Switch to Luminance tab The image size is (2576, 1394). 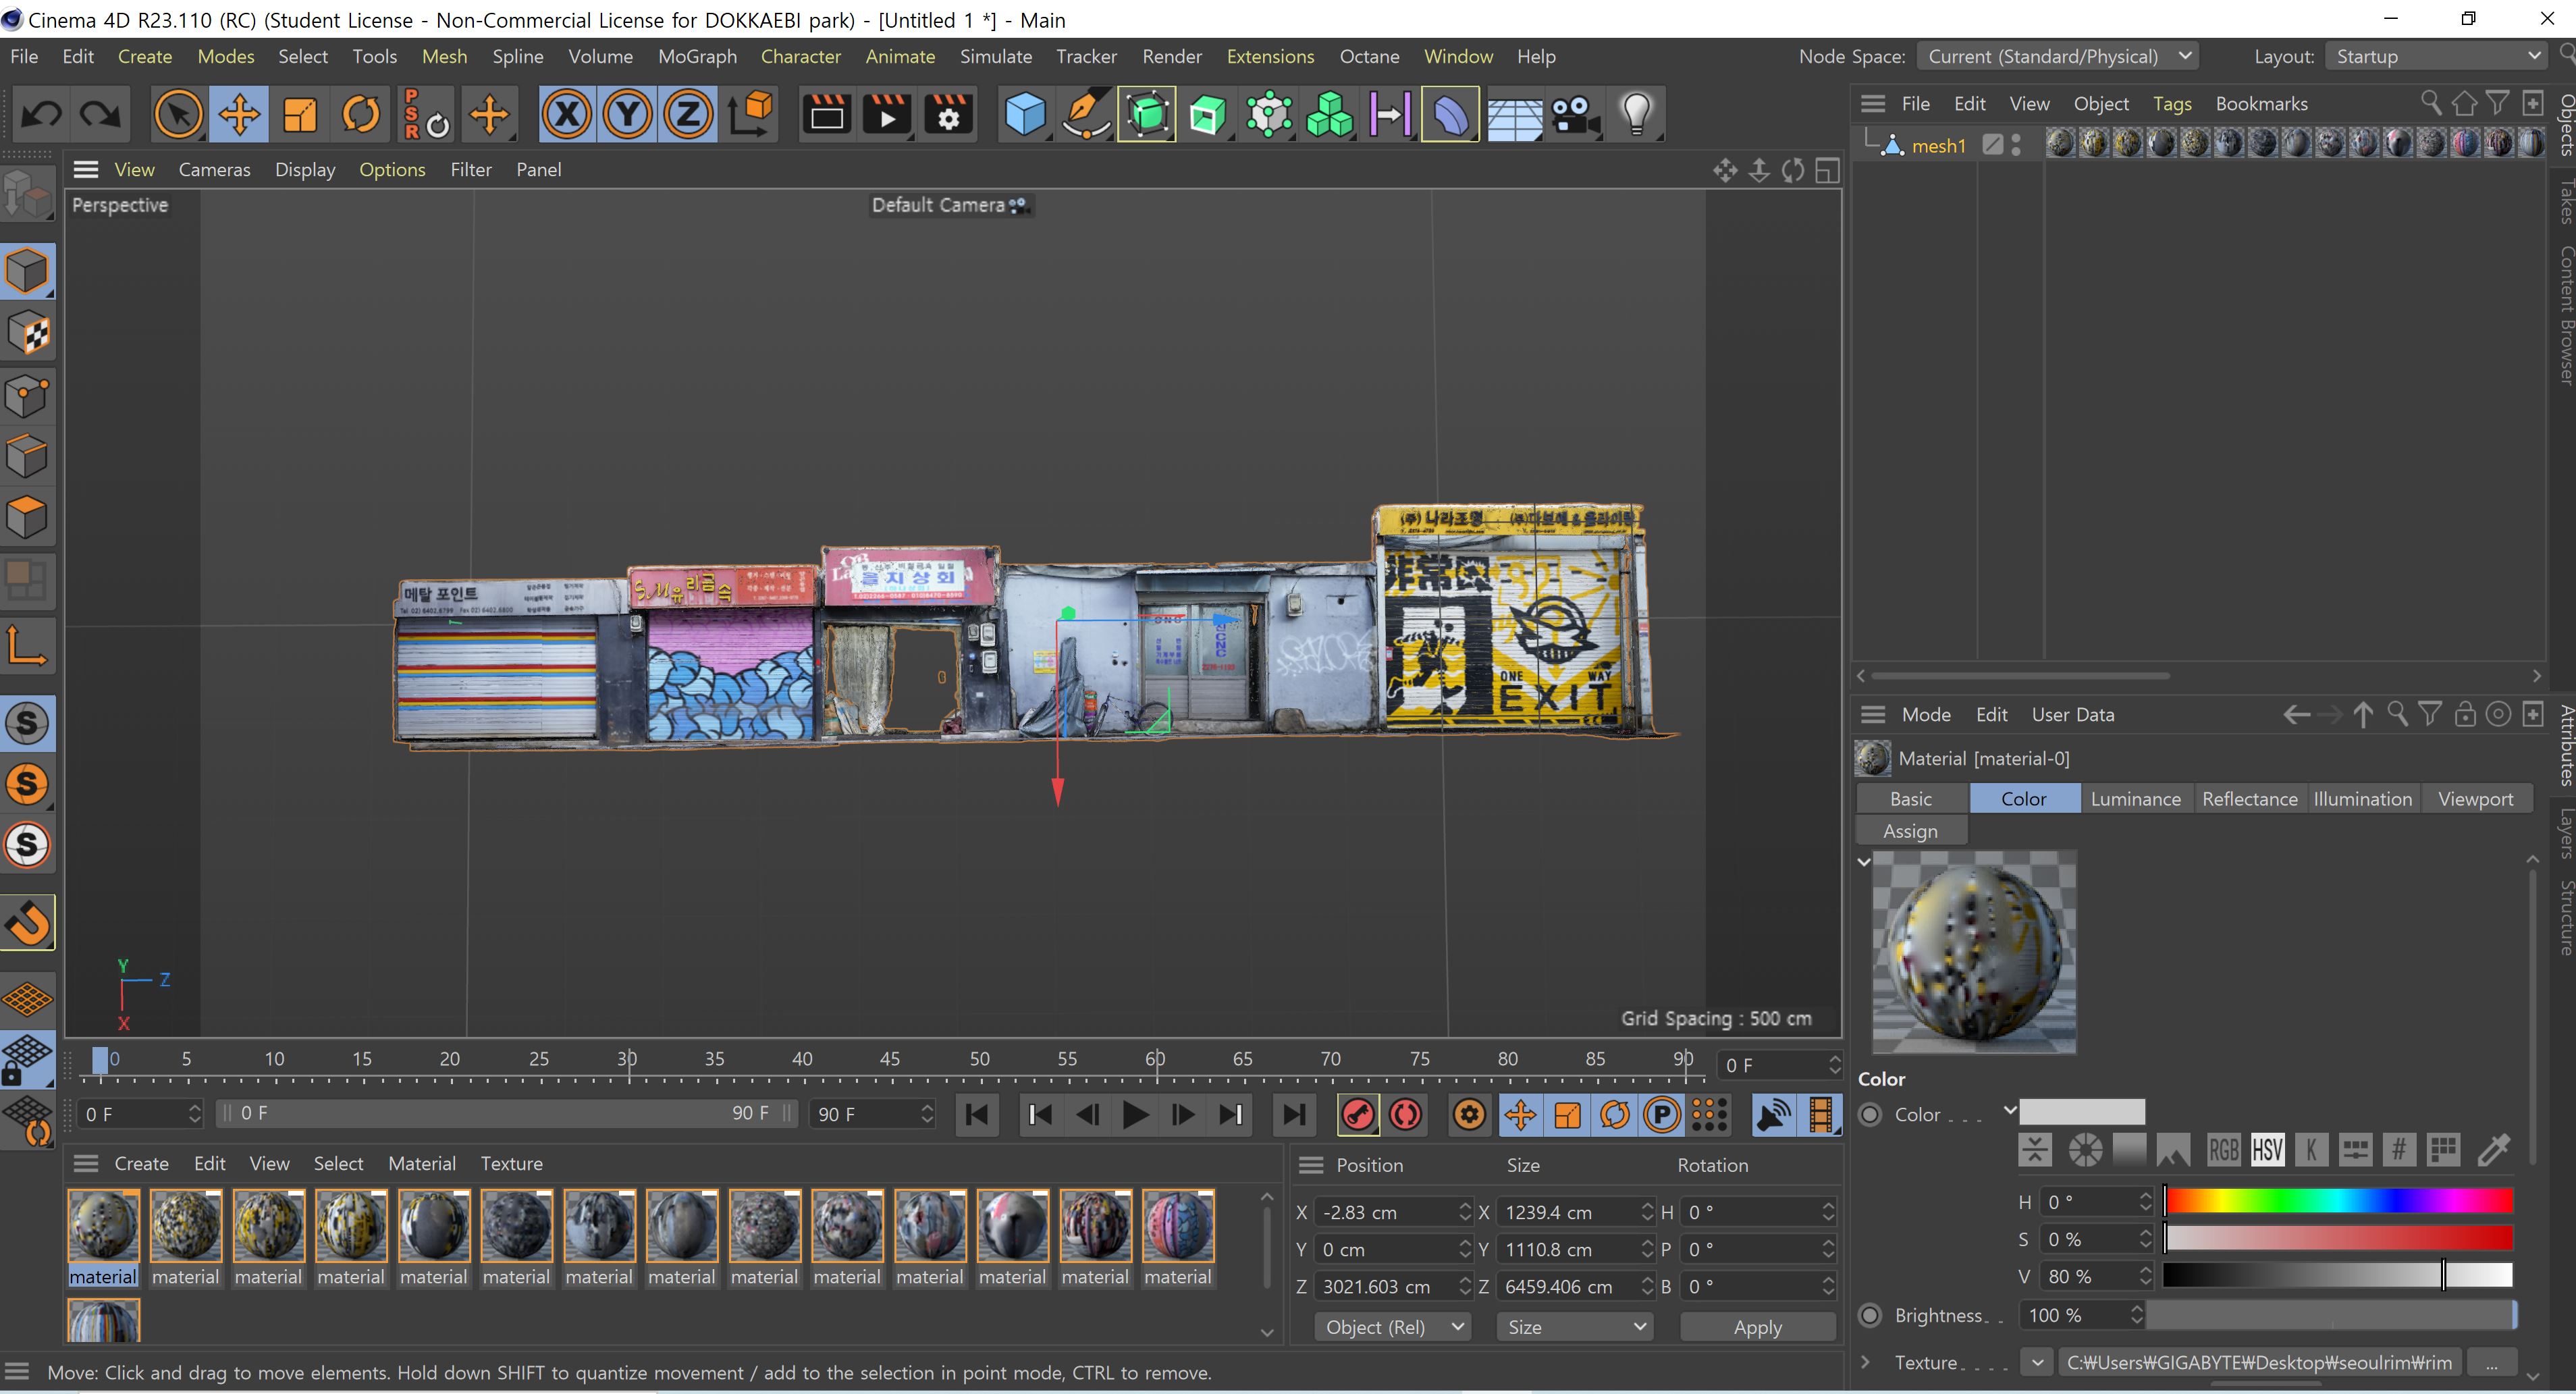pyautogui.click(x=2135, y=798)
